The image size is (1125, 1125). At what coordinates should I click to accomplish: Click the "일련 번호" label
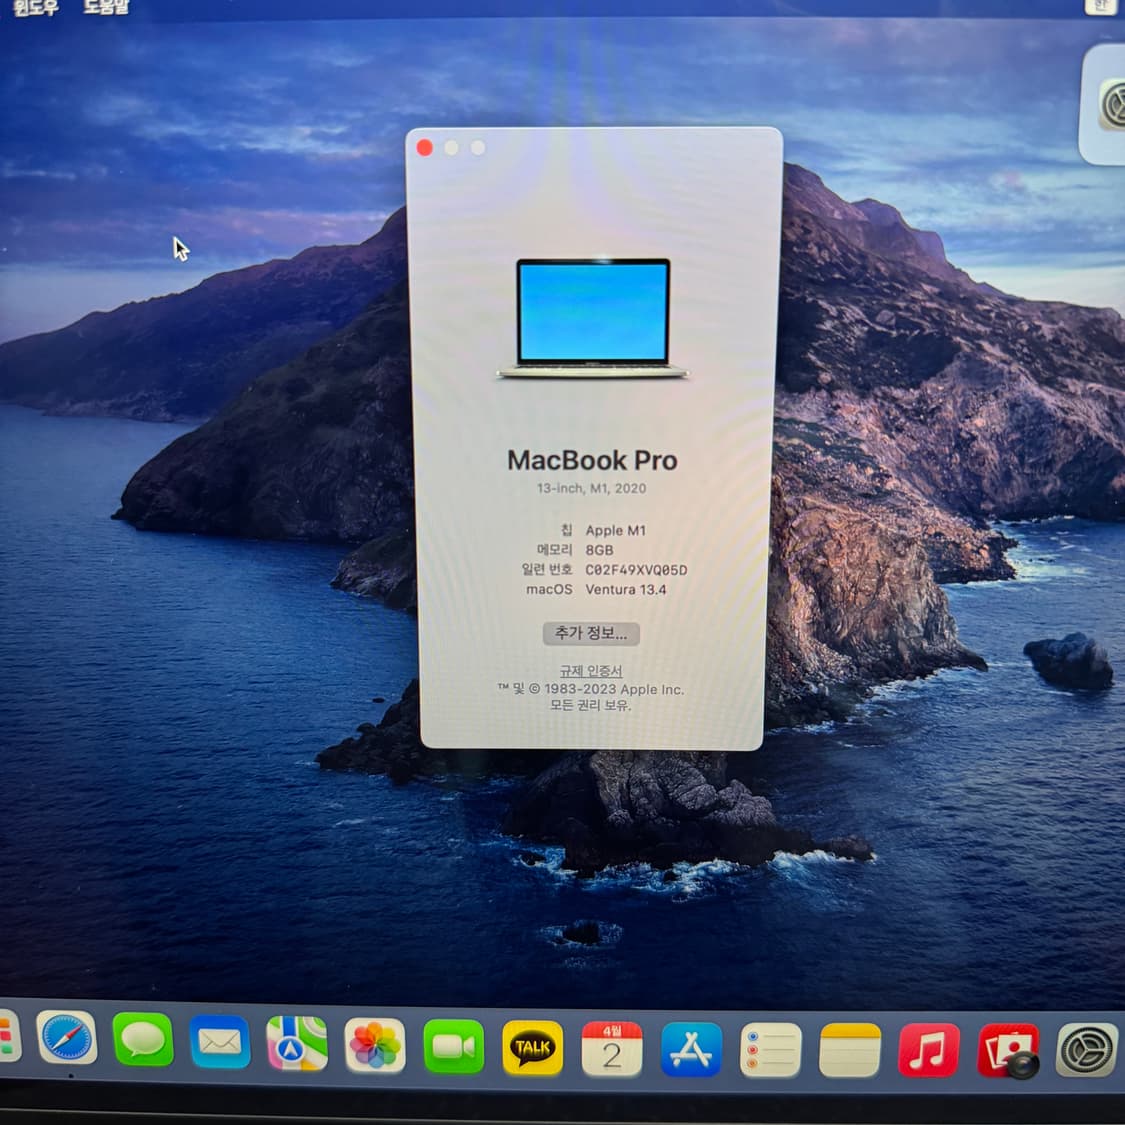click(x=547, y=570)
